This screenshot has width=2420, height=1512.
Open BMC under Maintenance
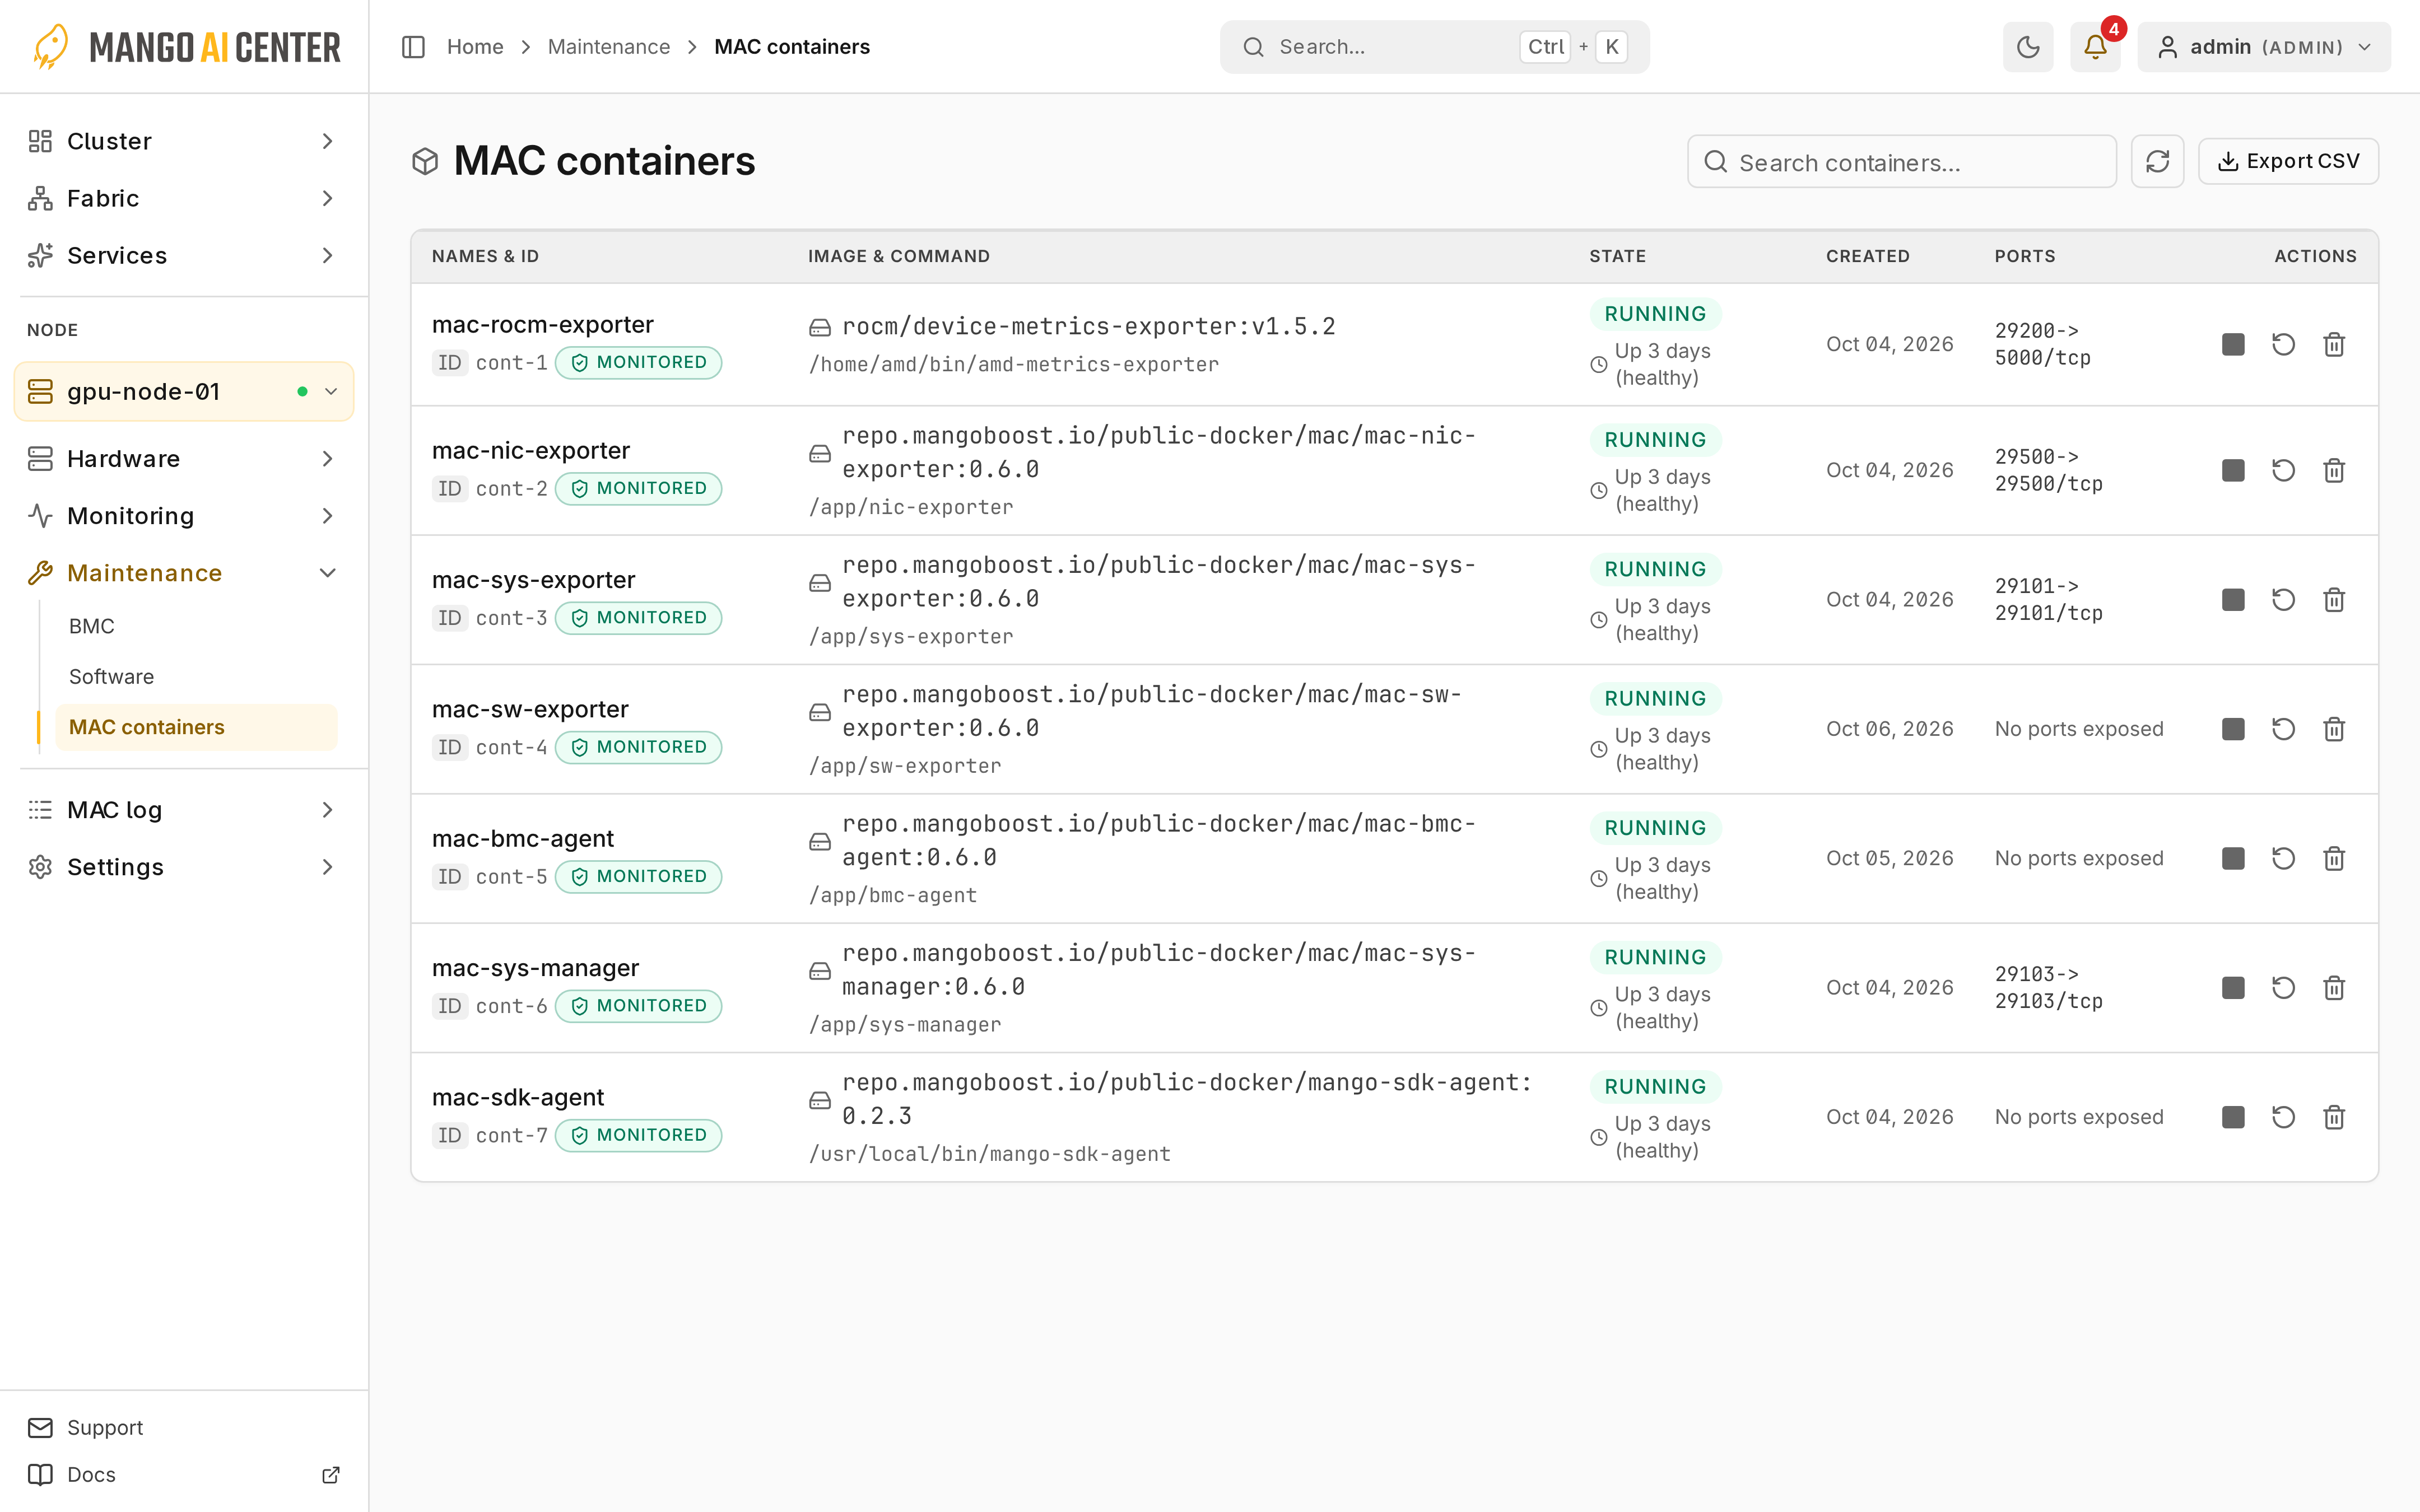click(x=196, y=626)
